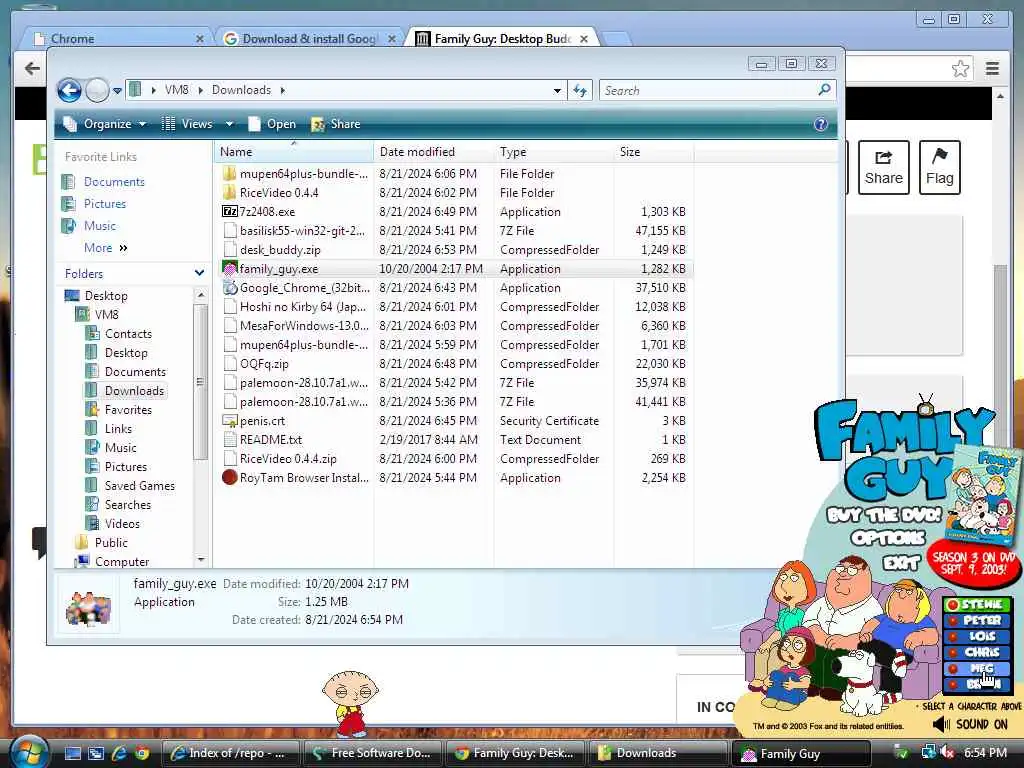1024x768 pixels.
Task: Click the Explorer forward navigation arrow
Action: point(97,90)
